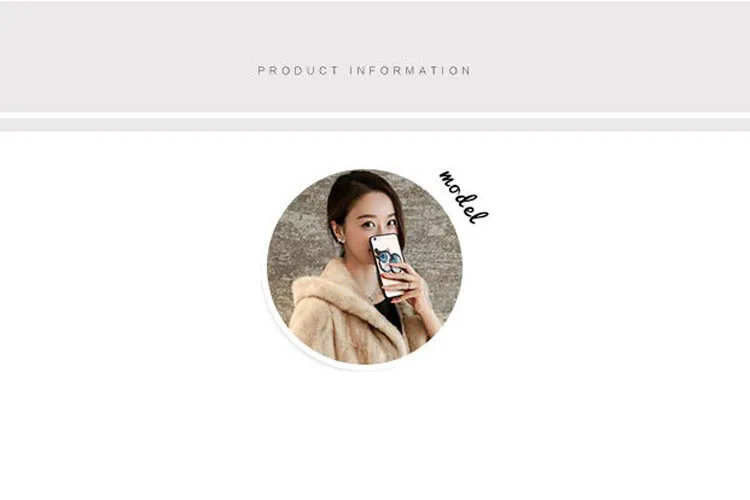Select the word INFORMATION in the banner
This screenshot has width=750, height=500.
[x=410, y=71]
